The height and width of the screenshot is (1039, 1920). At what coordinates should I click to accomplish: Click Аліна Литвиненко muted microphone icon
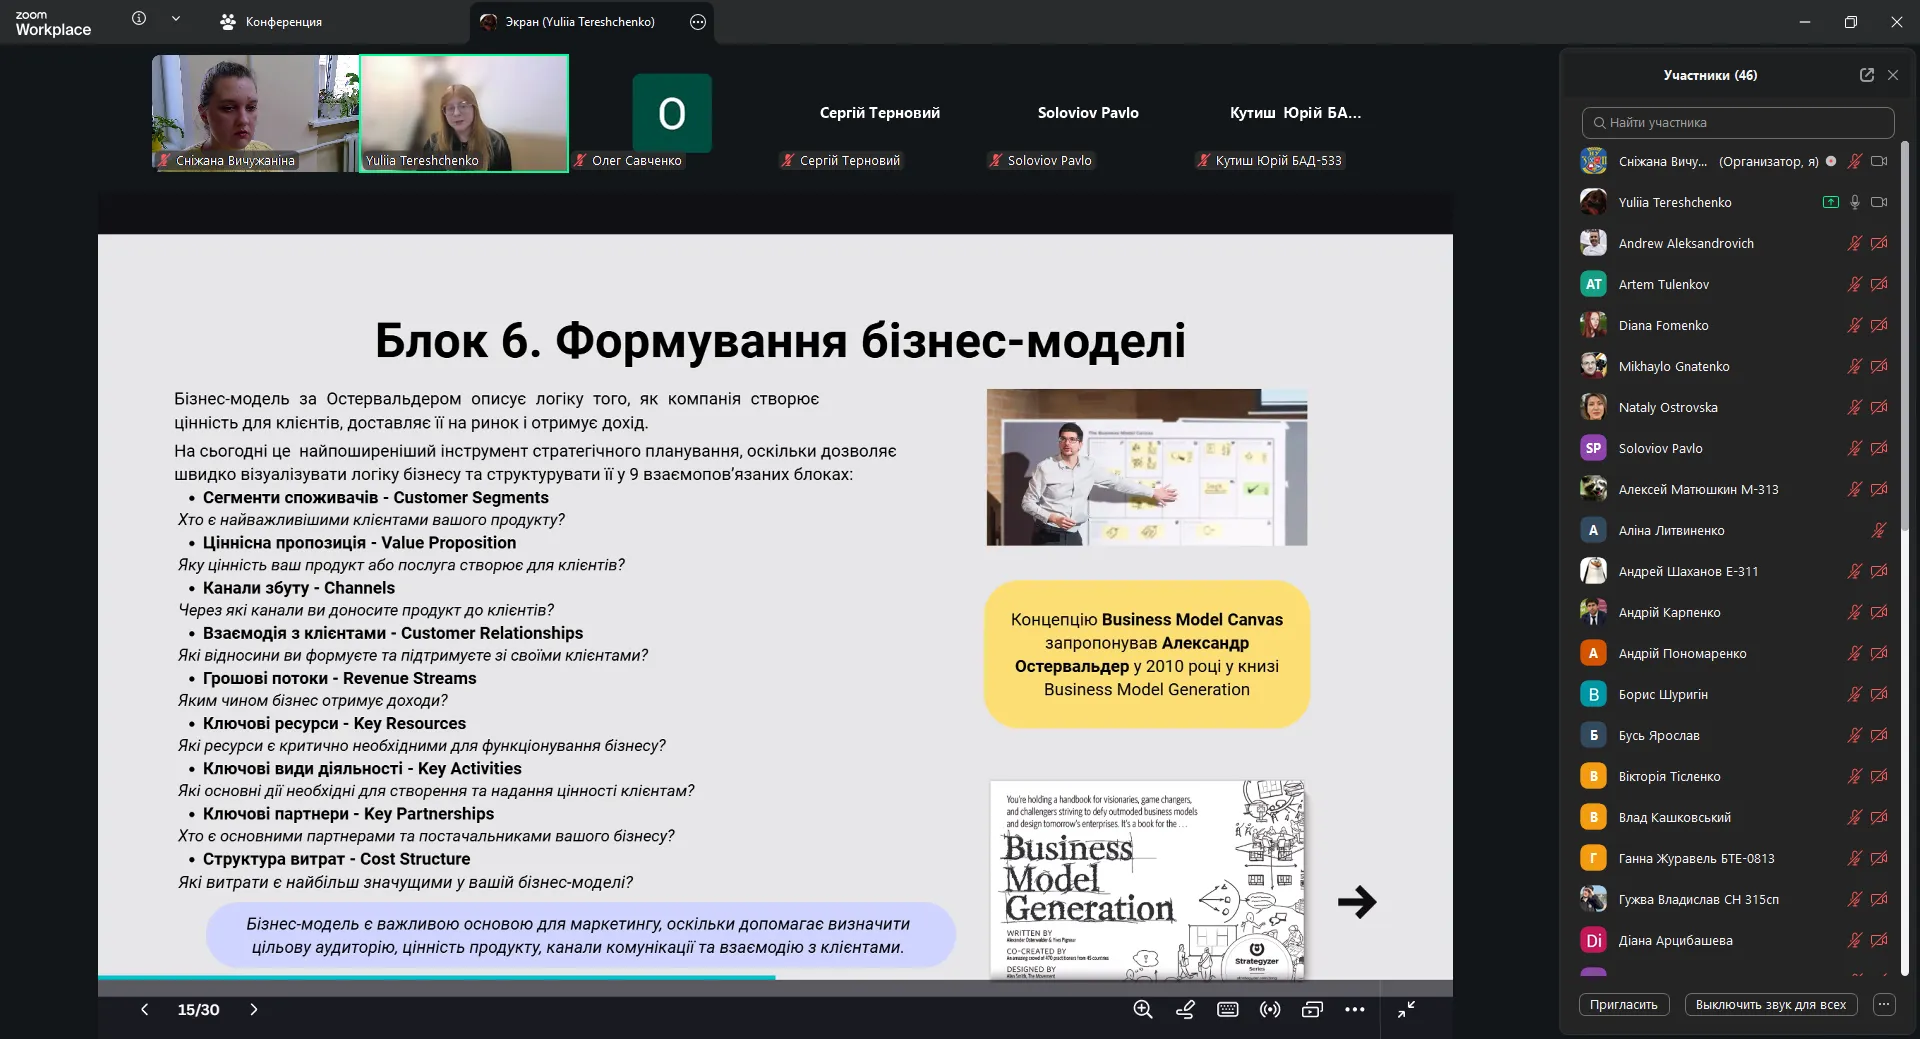click(x=1879, y=530)
